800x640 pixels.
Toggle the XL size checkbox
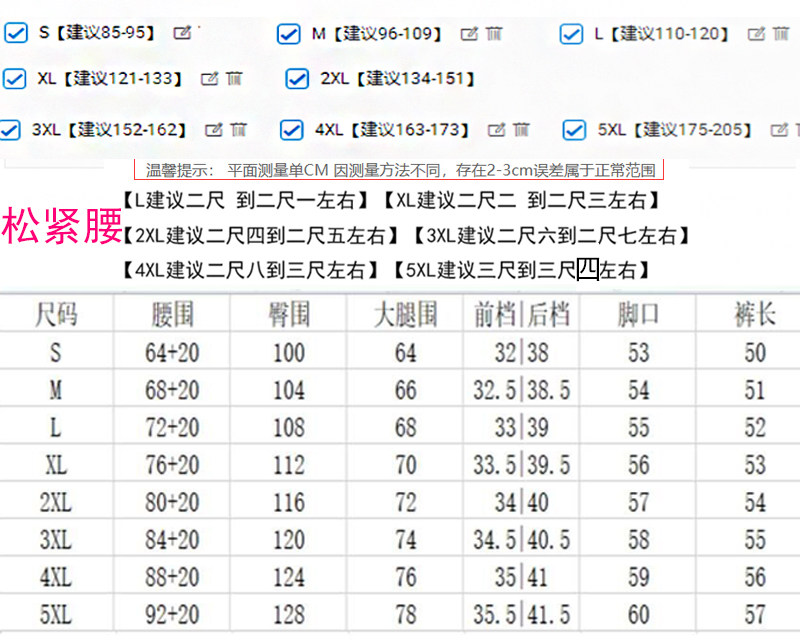[14, 79]
